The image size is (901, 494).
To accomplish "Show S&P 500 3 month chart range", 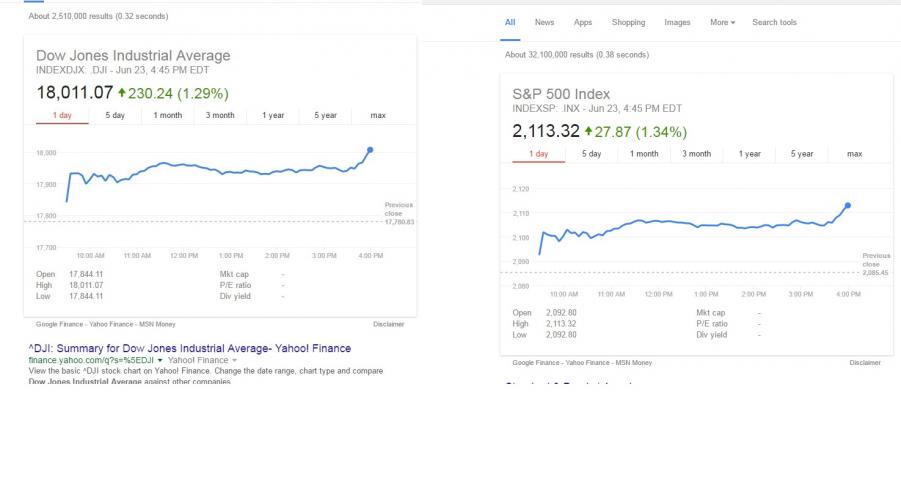I will 697,154.
